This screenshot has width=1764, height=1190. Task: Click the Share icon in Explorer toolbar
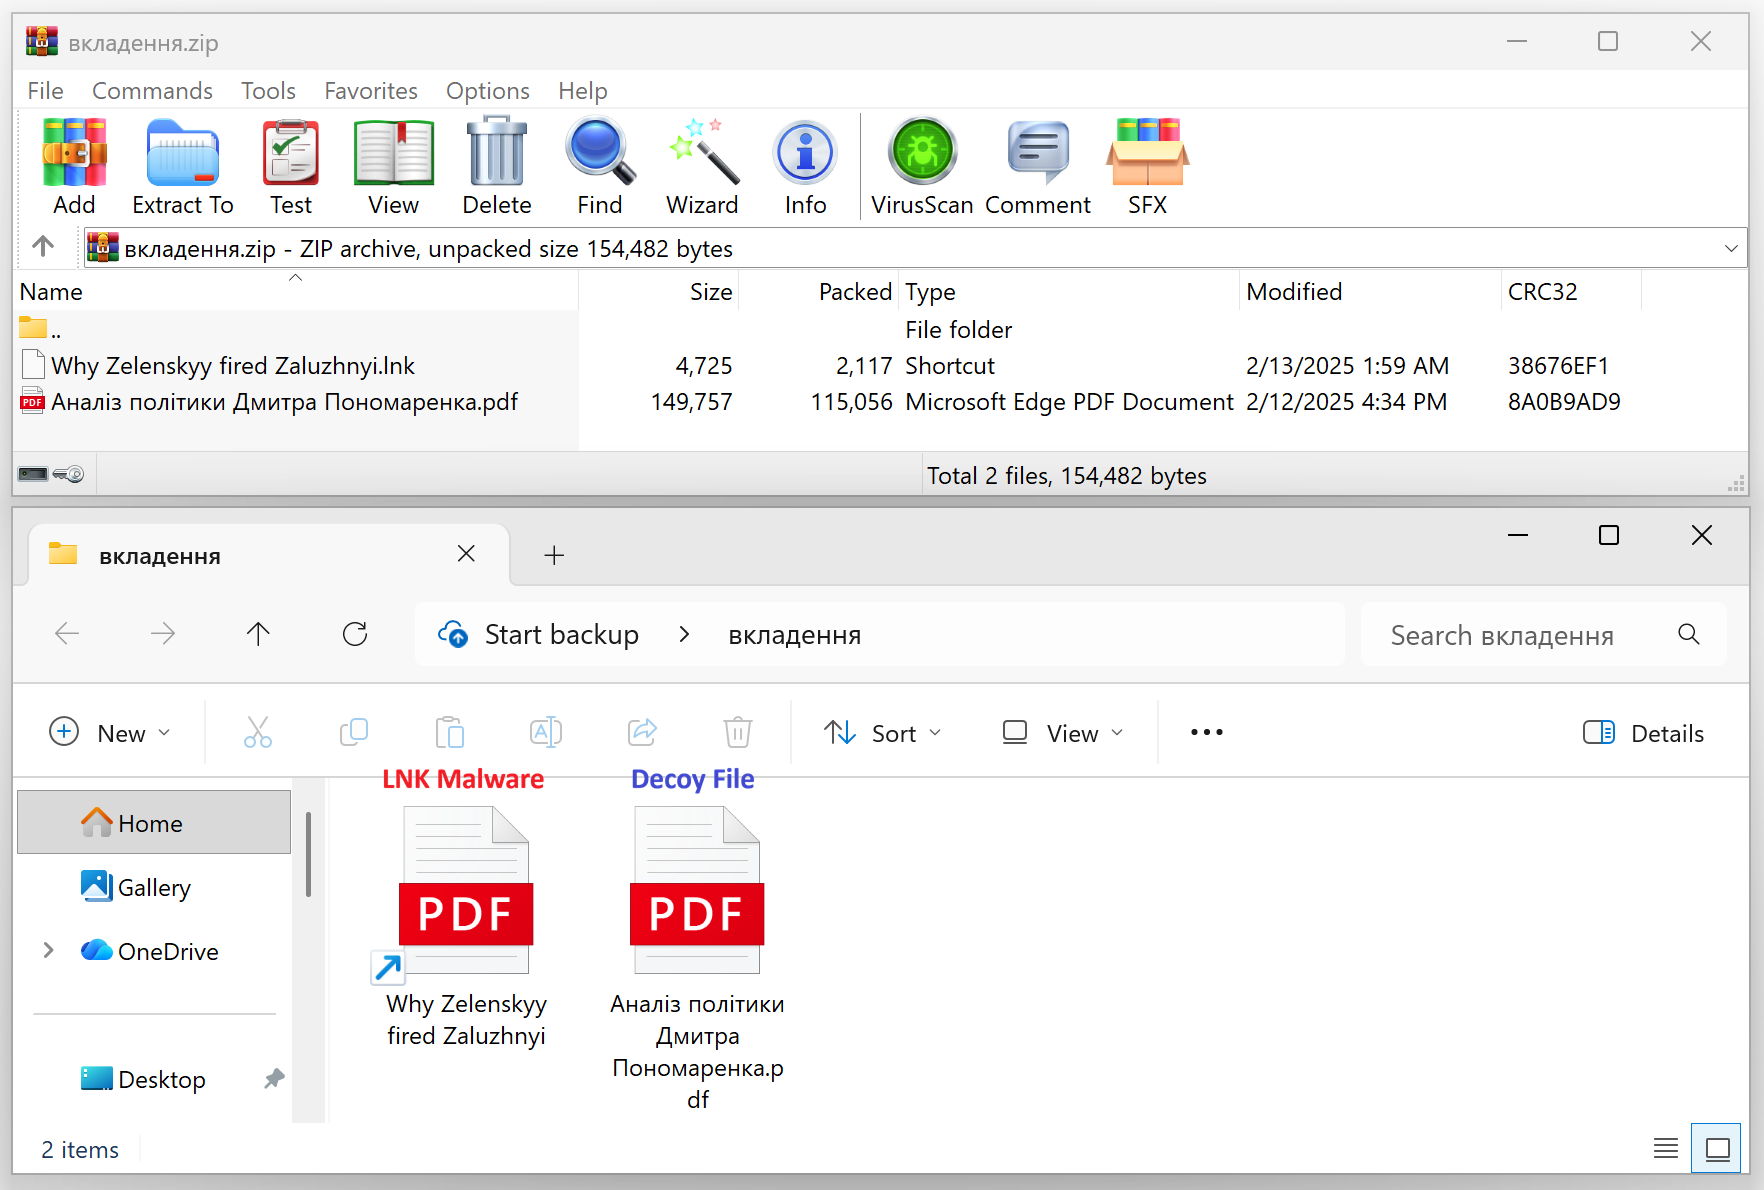(x=642, y=733)
